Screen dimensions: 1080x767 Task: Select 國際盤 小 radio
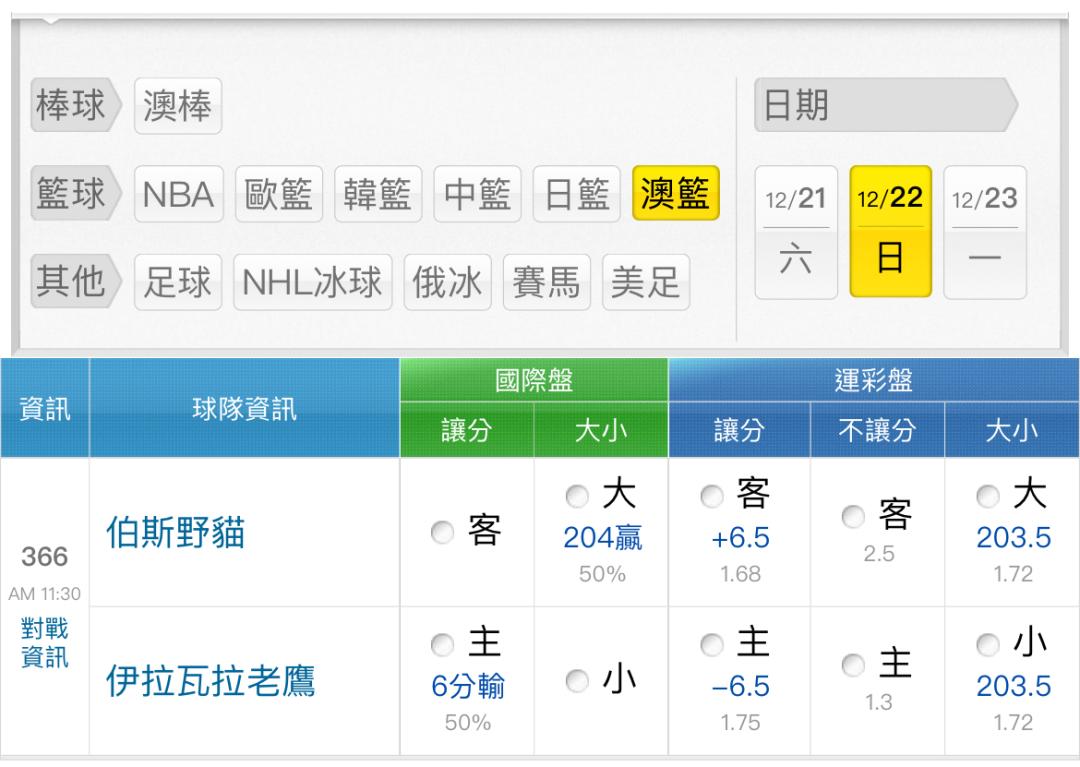click(x=577, y=680)
